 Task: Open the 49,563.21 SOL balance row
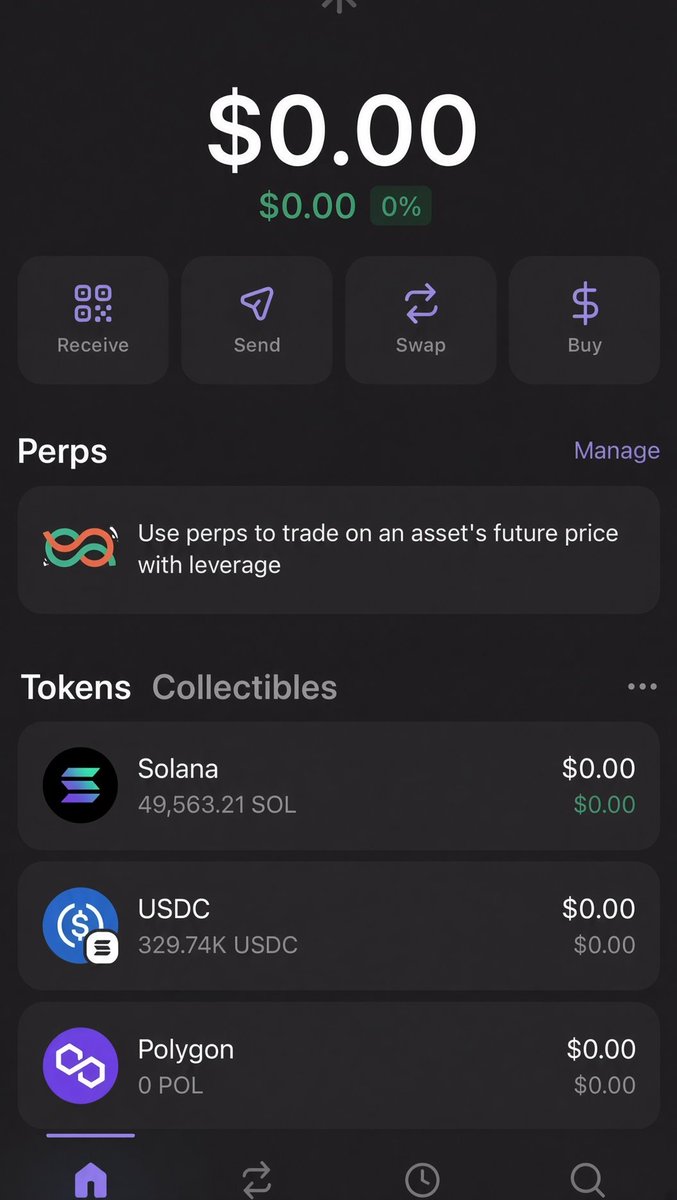coord(339,786)
